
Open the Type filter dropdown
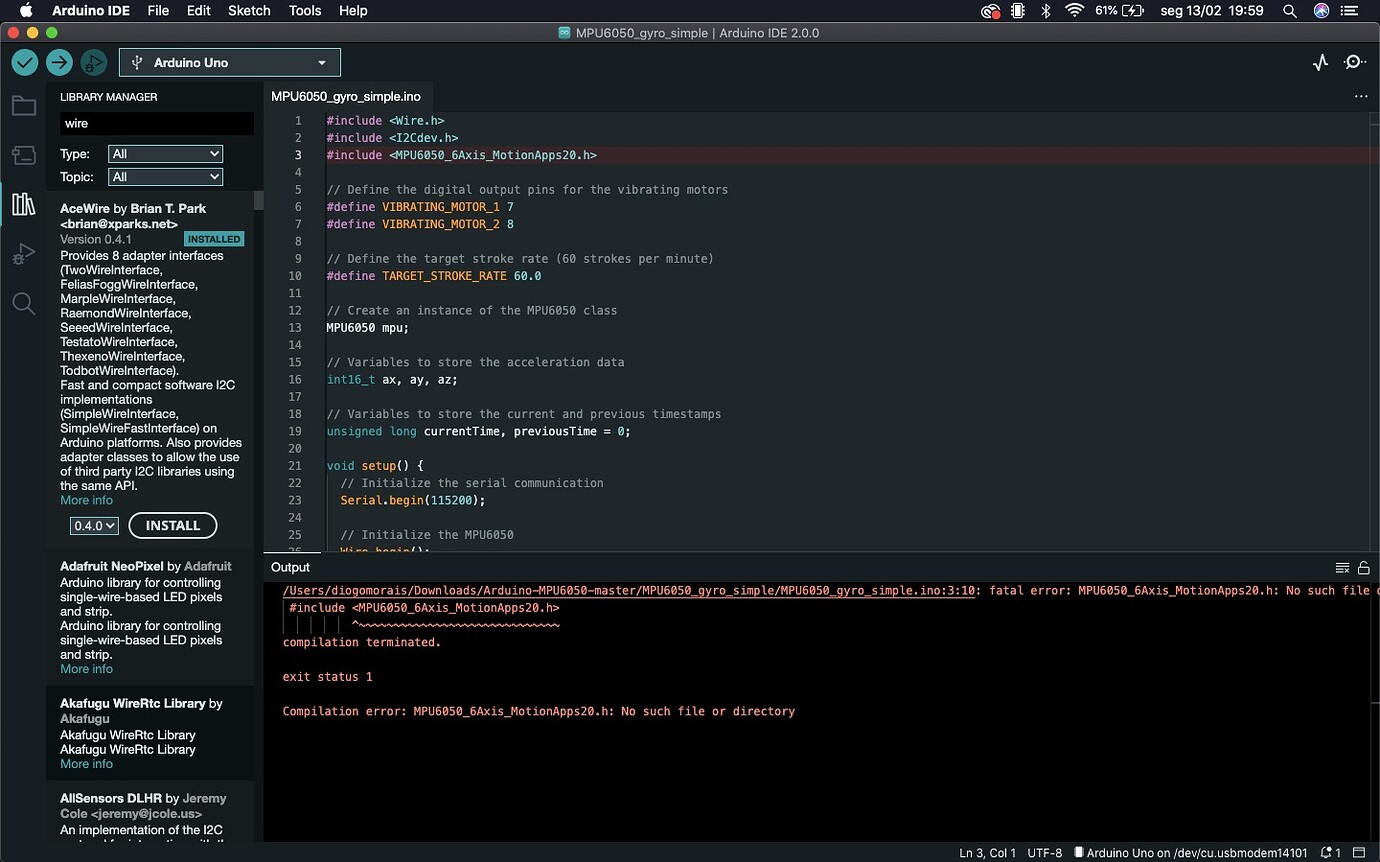click(x=165, y=154)
